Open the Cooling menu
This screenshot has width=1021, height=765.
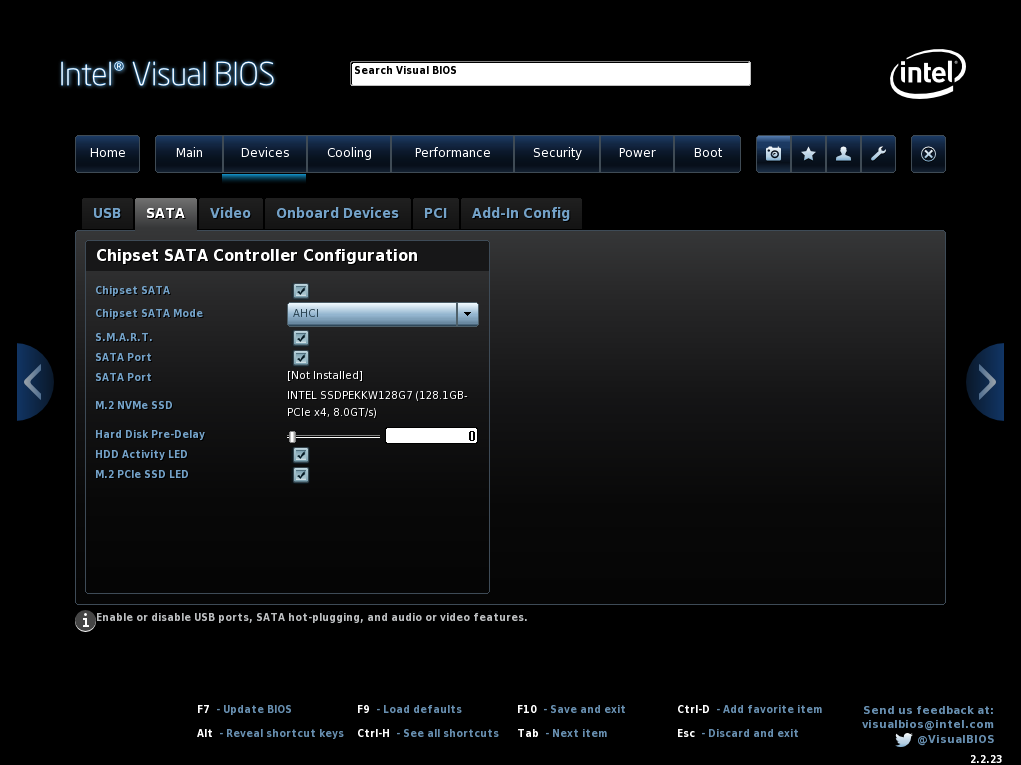[x=349, y=153]
